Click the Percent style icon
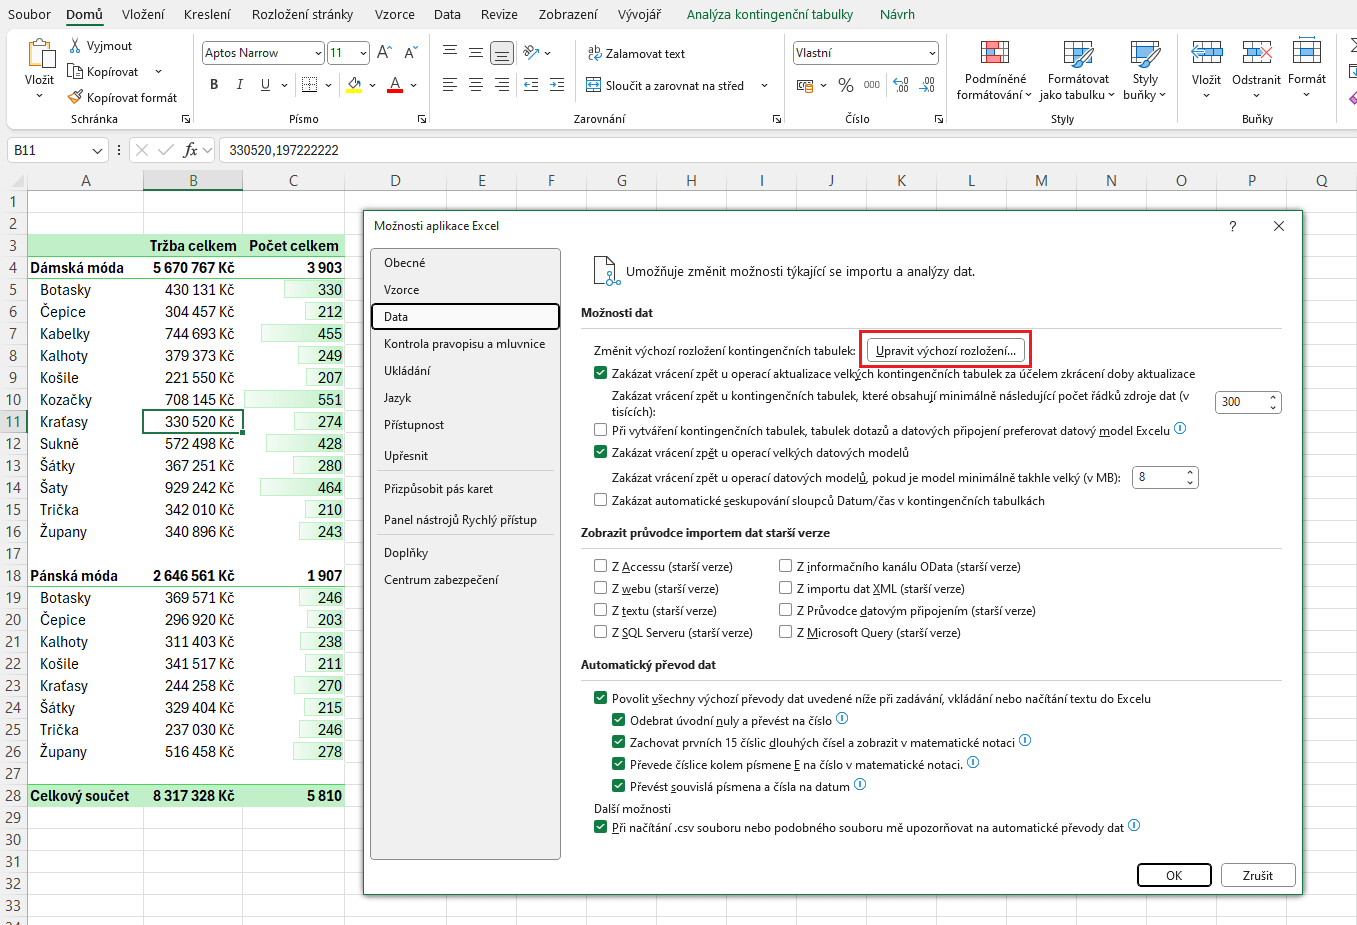1357x925 pixels. point(846,85)
